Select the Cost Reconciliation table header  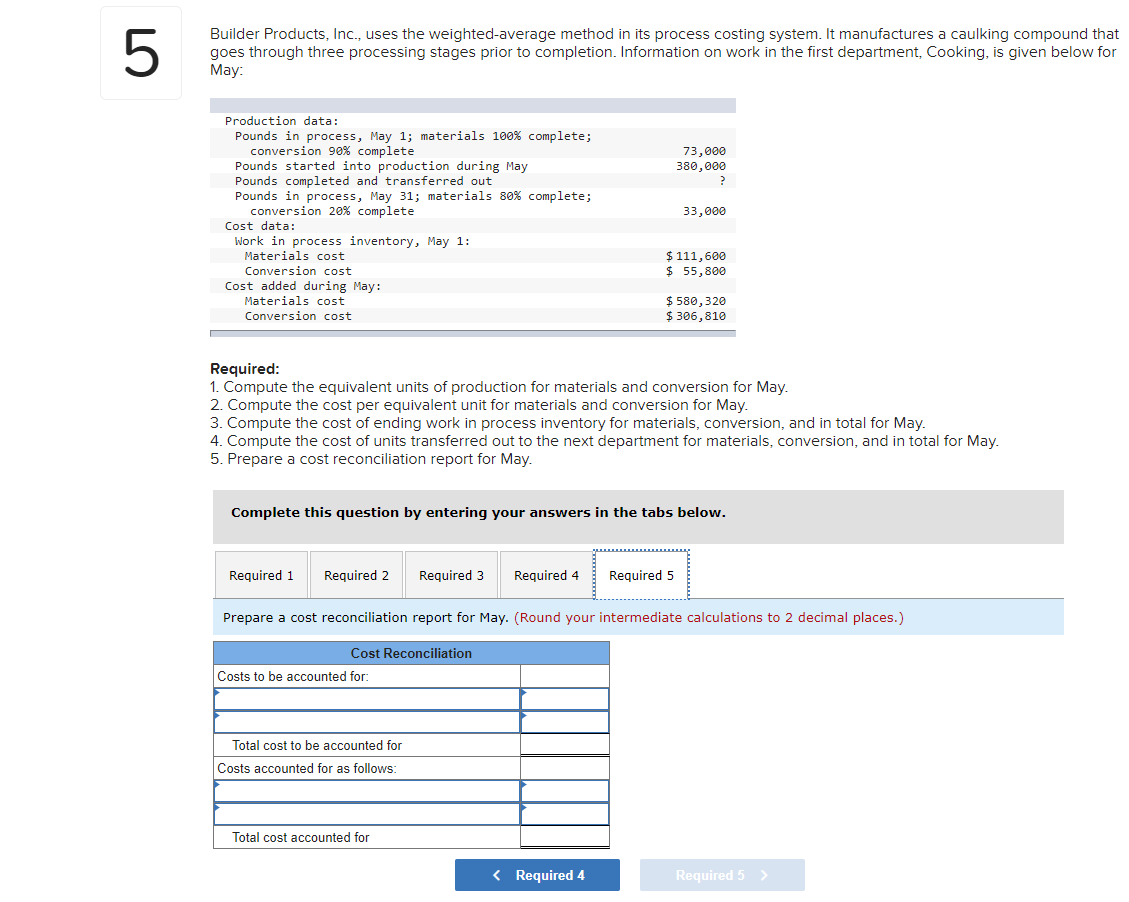(x=411, y=652)
